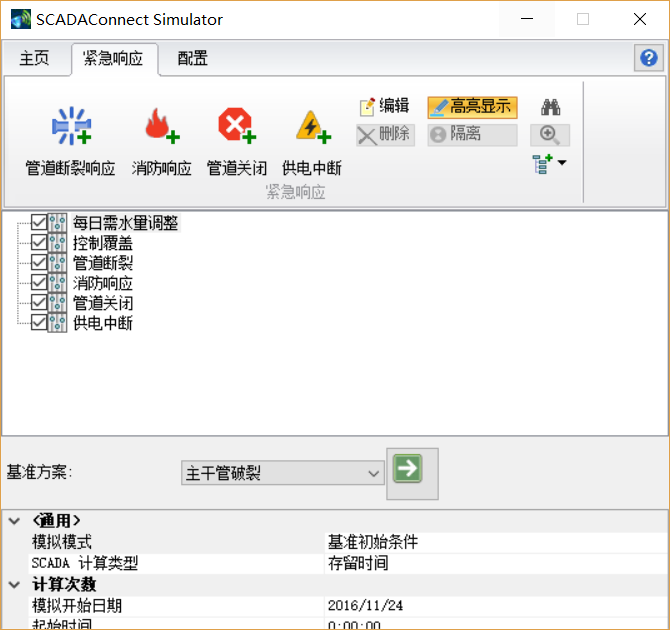Click the 隔离 isolate button

click(x=473, y=135)
